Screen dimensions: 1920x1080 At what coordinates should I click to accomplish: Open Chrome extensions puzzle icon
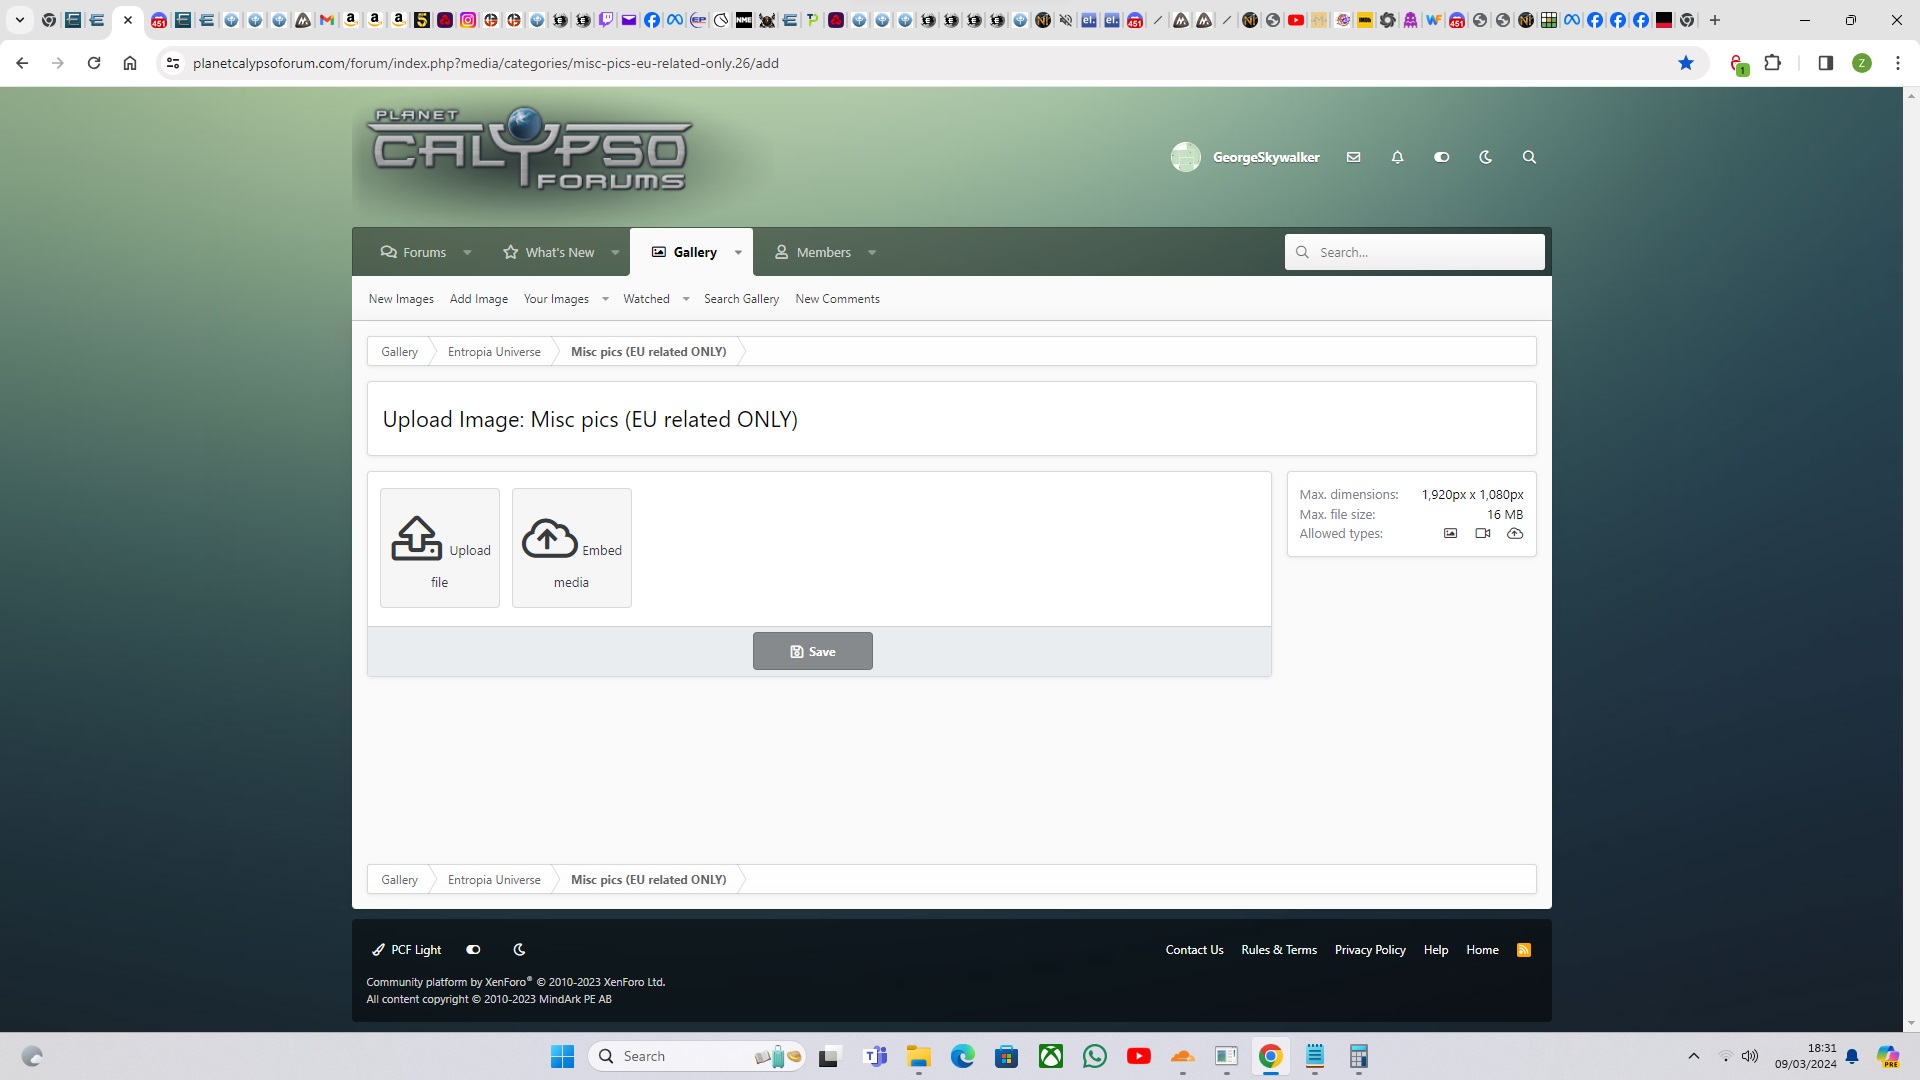pos(1773,63)
